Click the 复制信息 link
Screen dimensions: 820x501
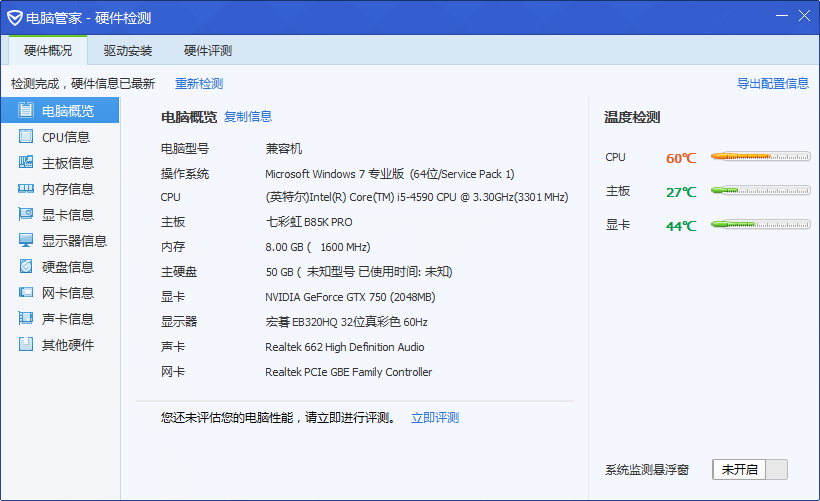248,117
